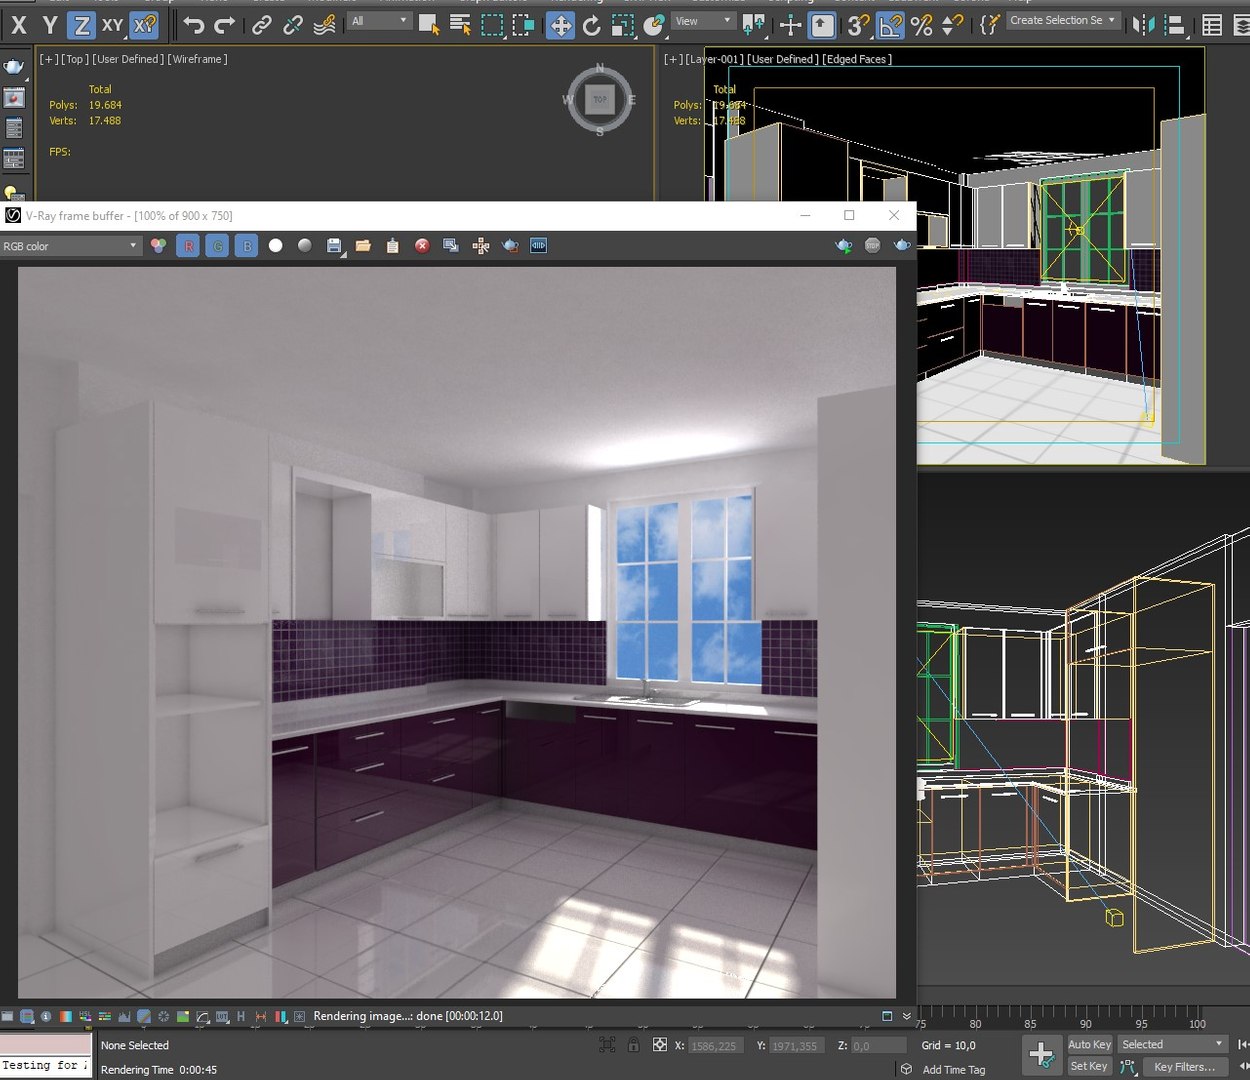Show V-Ray frame buffer history icon
1250x1080 pixels.
point(539,245)
